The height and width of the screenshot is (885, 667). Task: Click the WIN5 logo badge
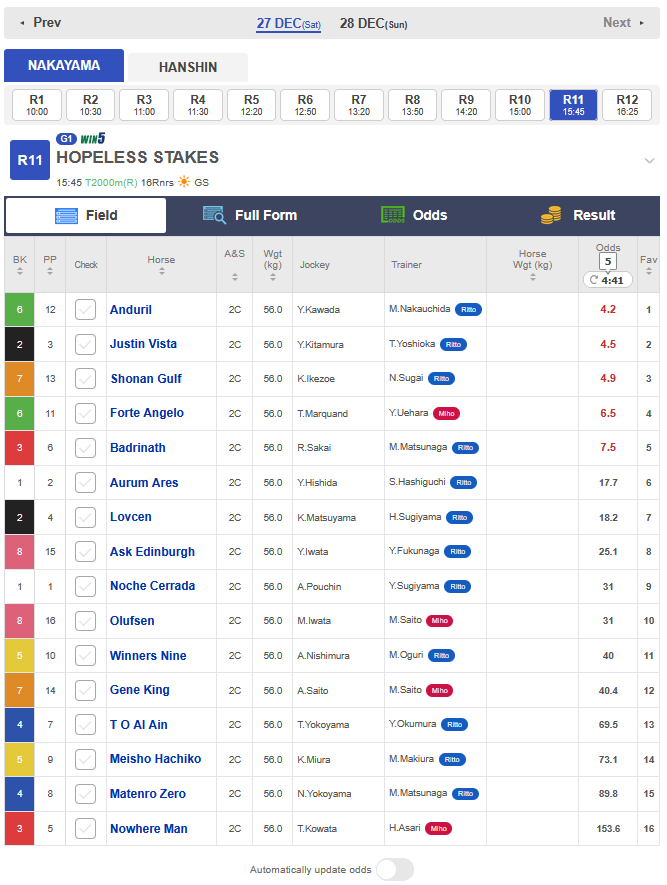(93, 138)
